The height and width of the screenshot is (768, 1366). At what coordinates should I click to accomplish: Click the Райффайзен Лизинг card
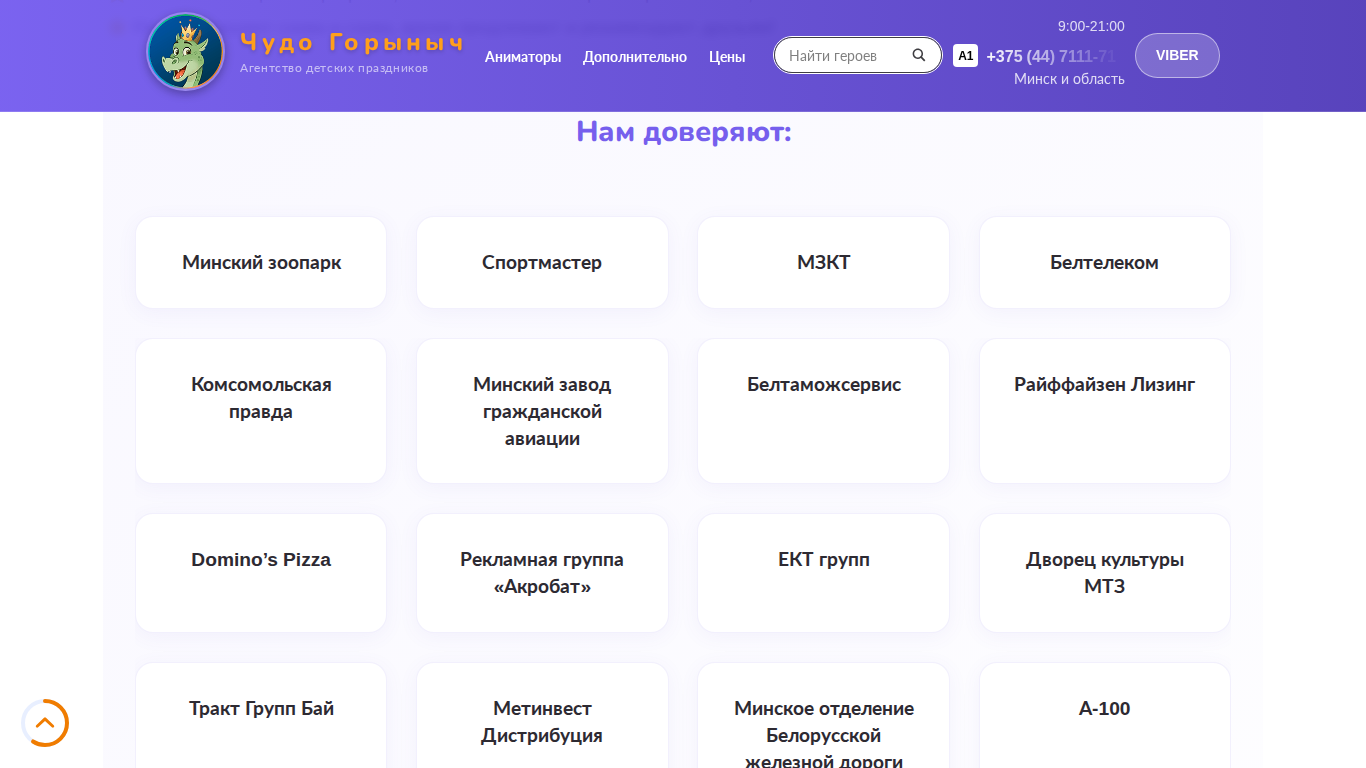click(x=1105, y=411)
